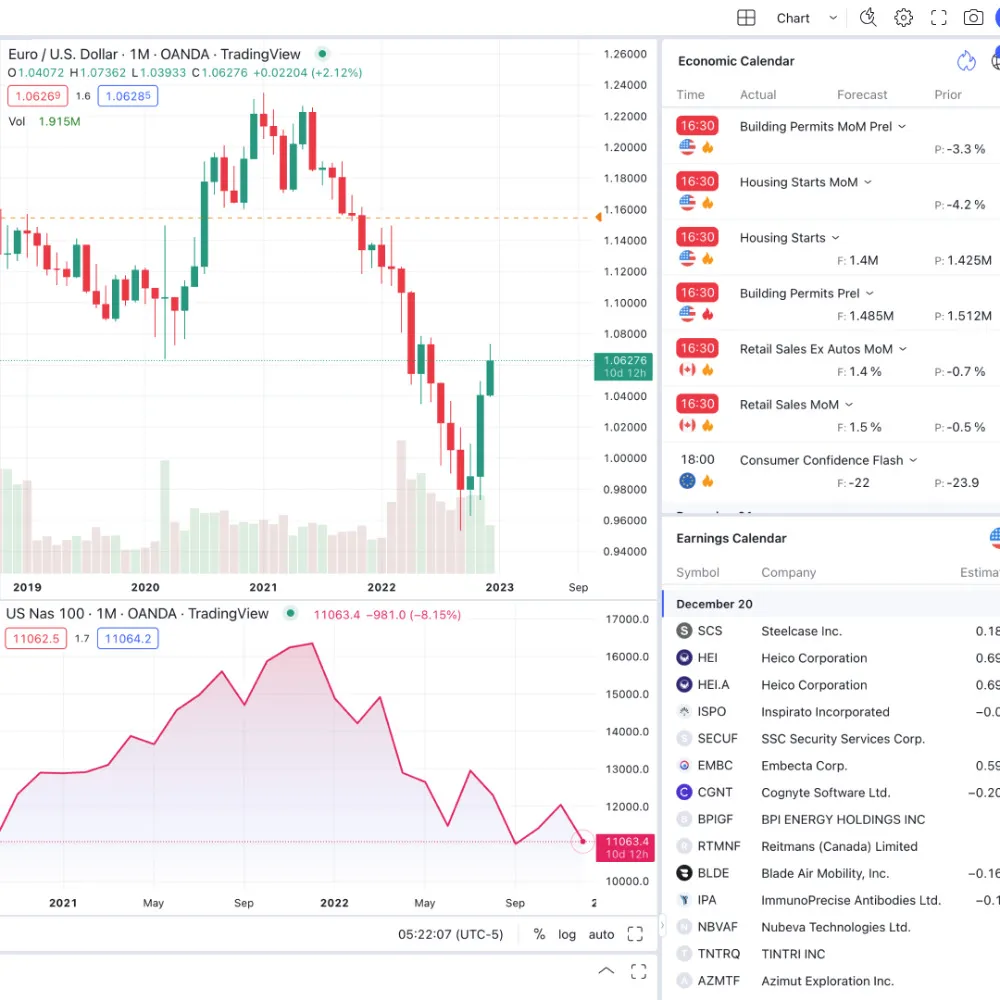Image resolution: width=1000 pixels, height=1000 pixels.
Task: Expand Retail Sales Ex Autos MoM event
Action: click(902, 348)
